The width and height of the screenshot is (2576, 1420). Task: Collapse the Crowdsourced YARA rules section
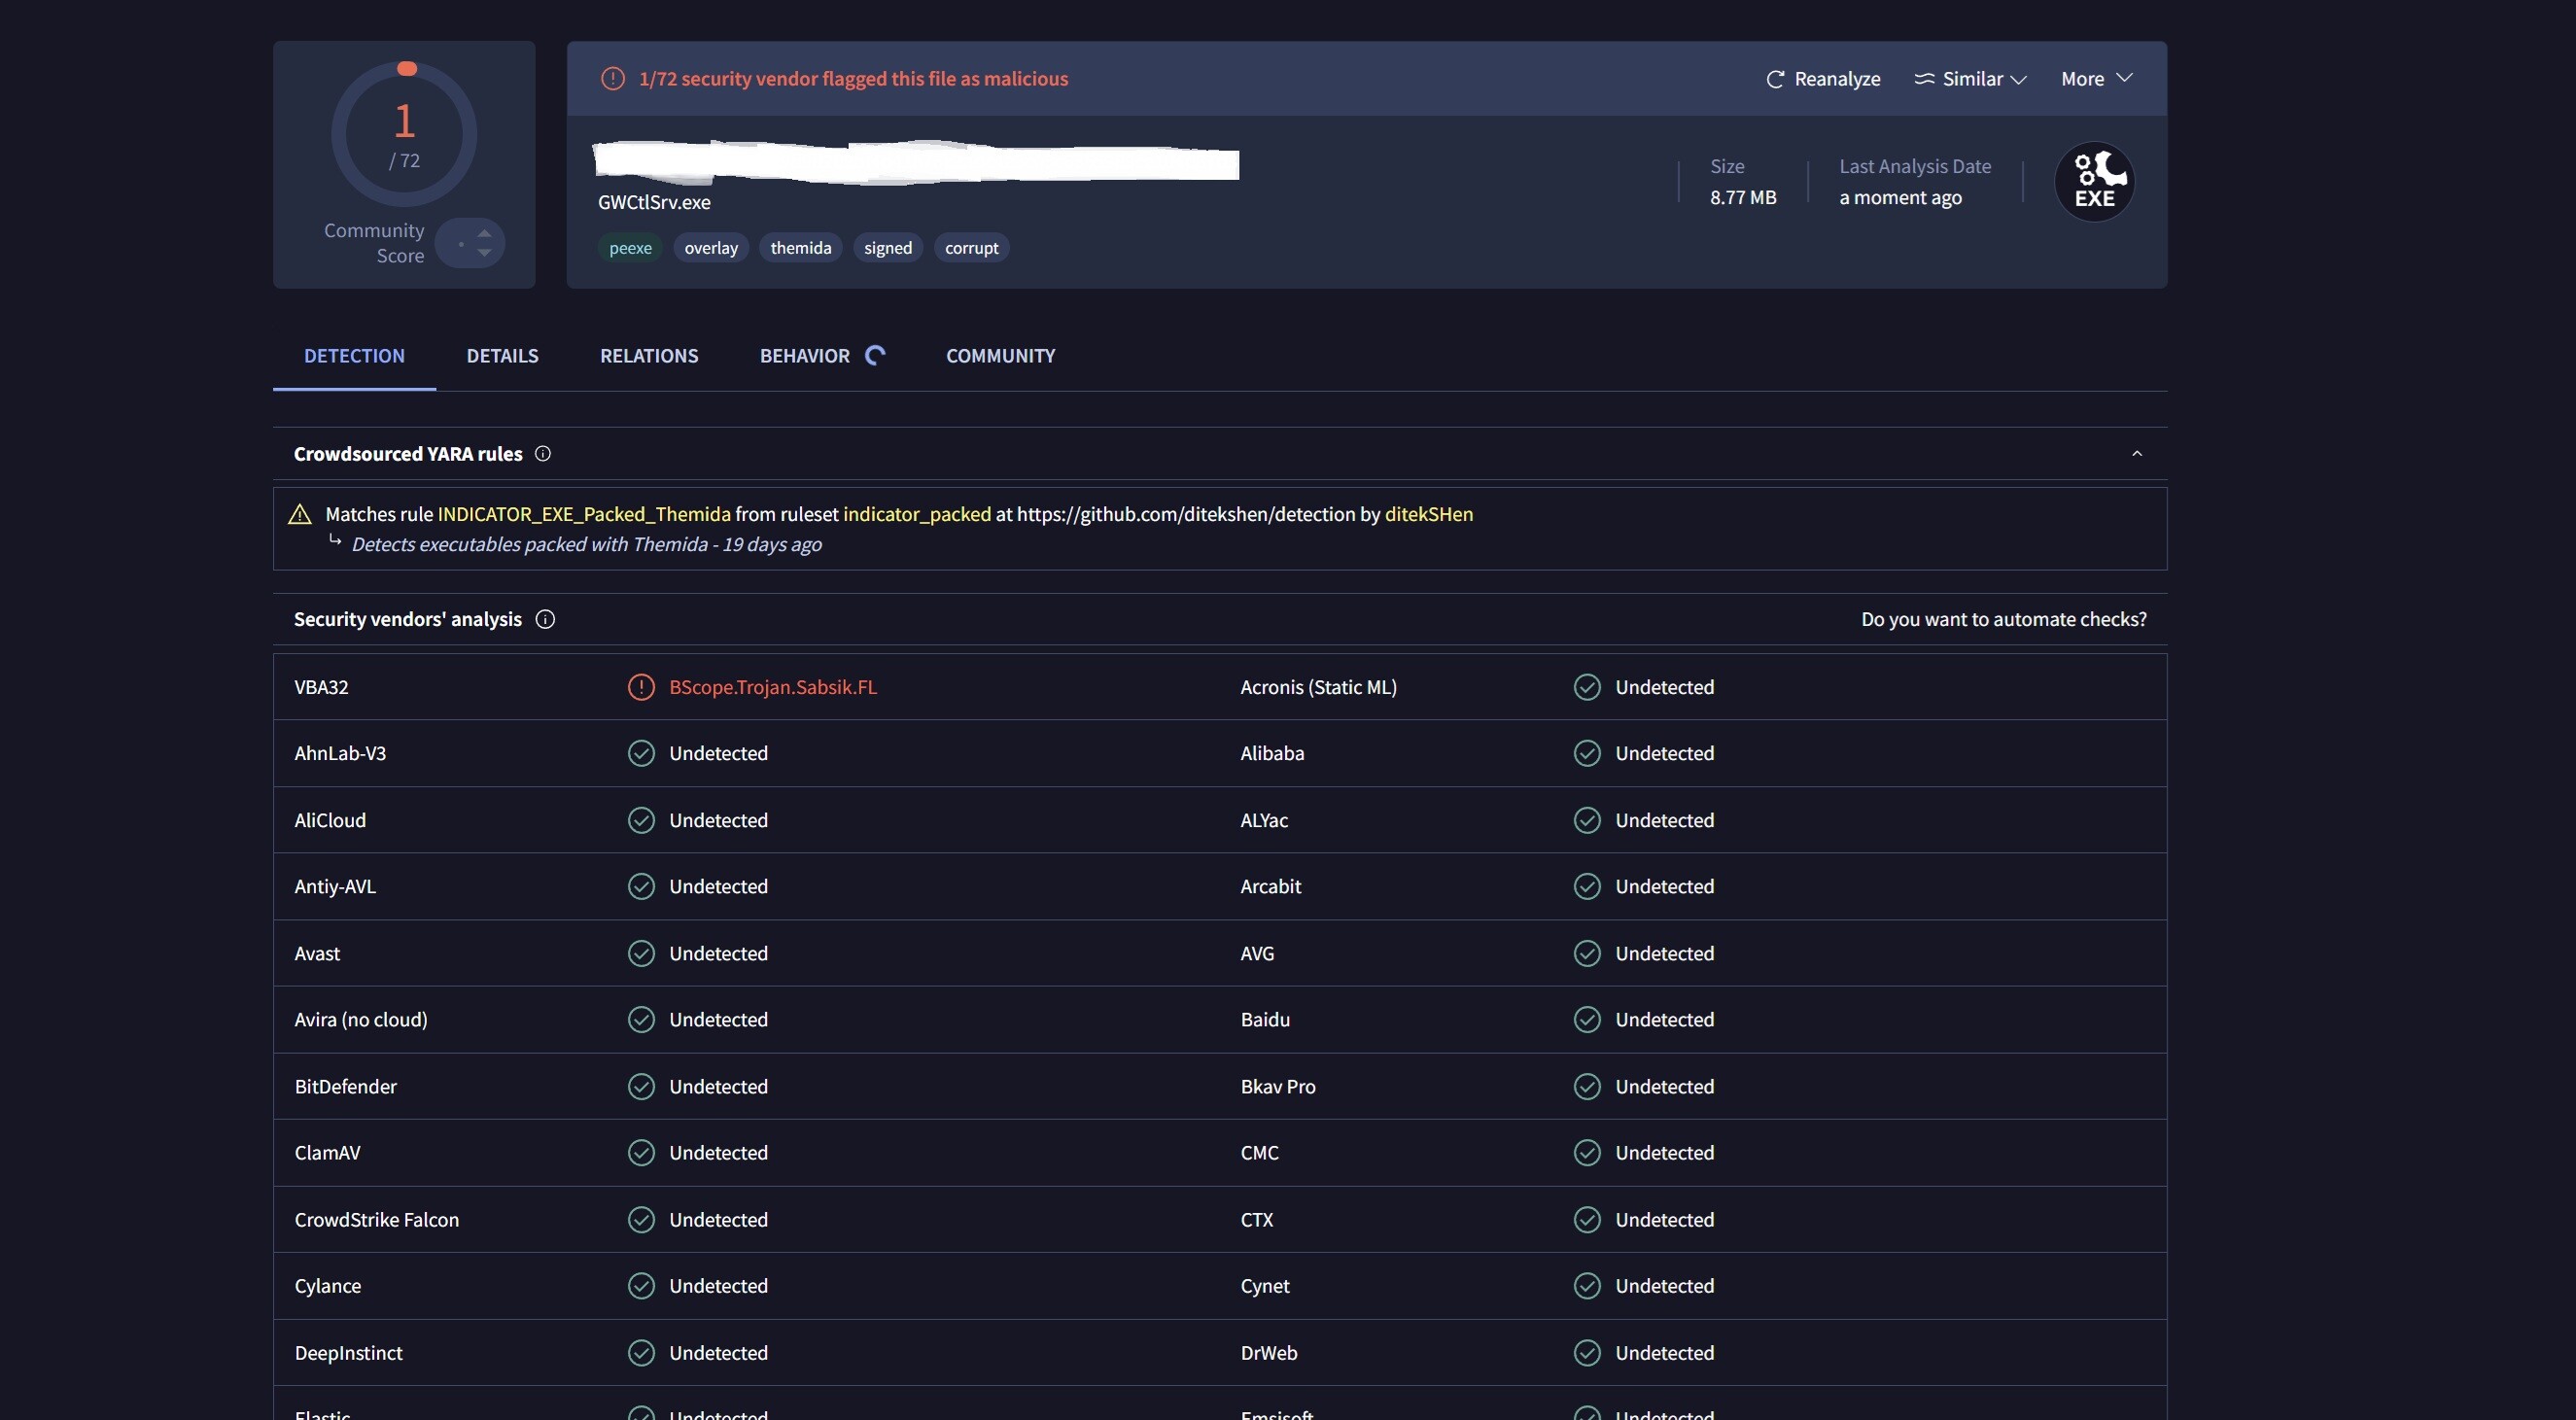(x=2137, y=454)
